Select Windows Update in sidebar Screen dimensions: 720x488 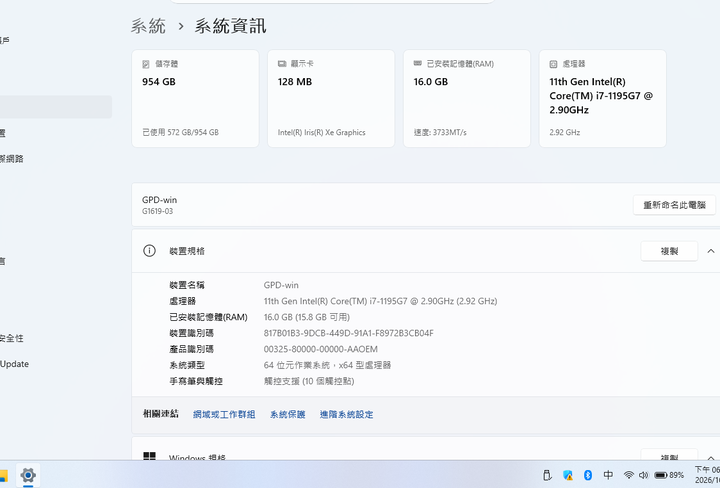point(14,364)
